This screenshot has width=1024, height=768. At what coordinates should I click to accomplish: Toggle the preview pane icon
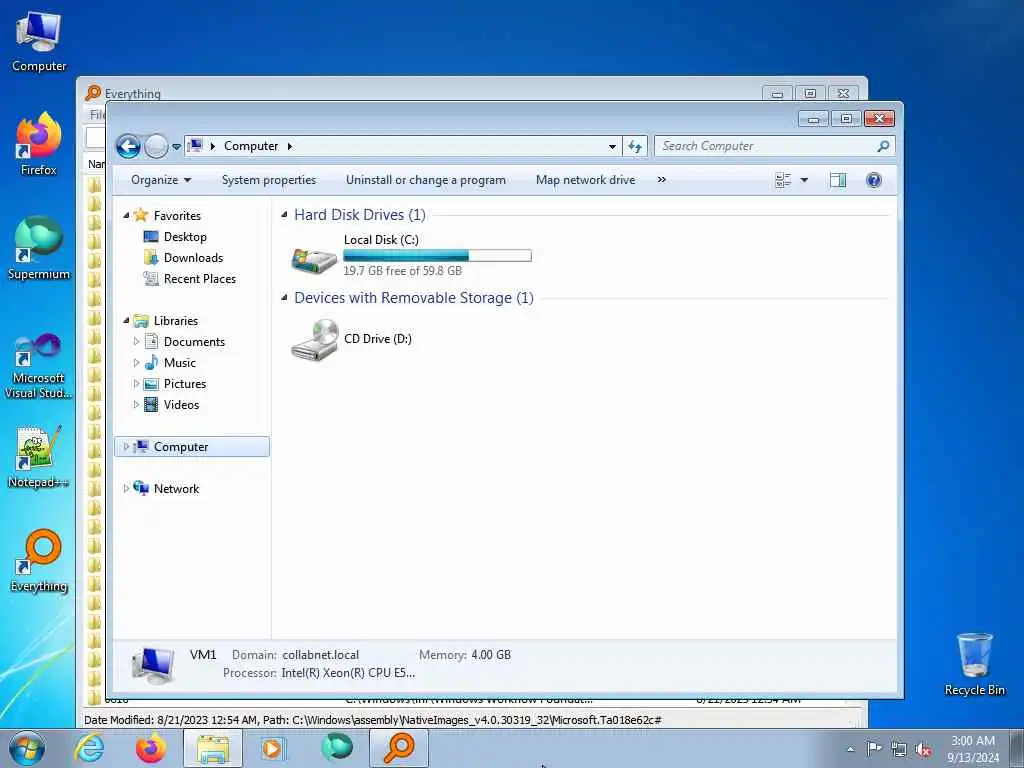838,180
